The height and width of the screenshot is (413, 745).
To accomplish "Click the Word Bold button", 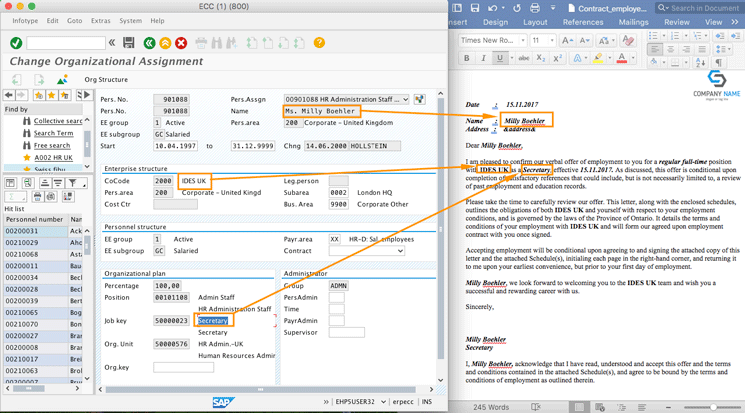I will [x=467, y=58].
